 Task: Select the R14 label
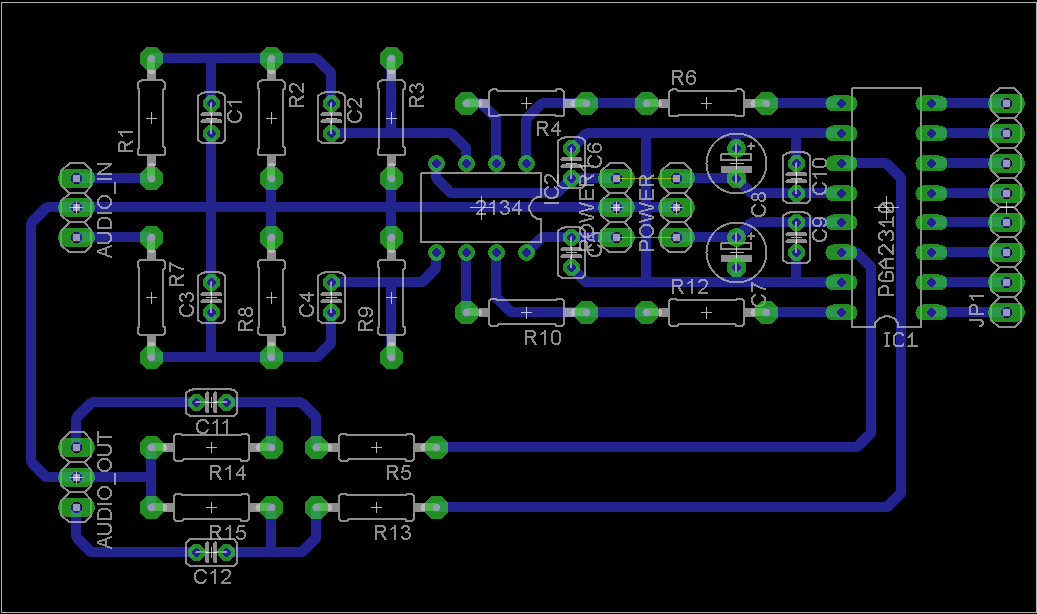[228, 473]
